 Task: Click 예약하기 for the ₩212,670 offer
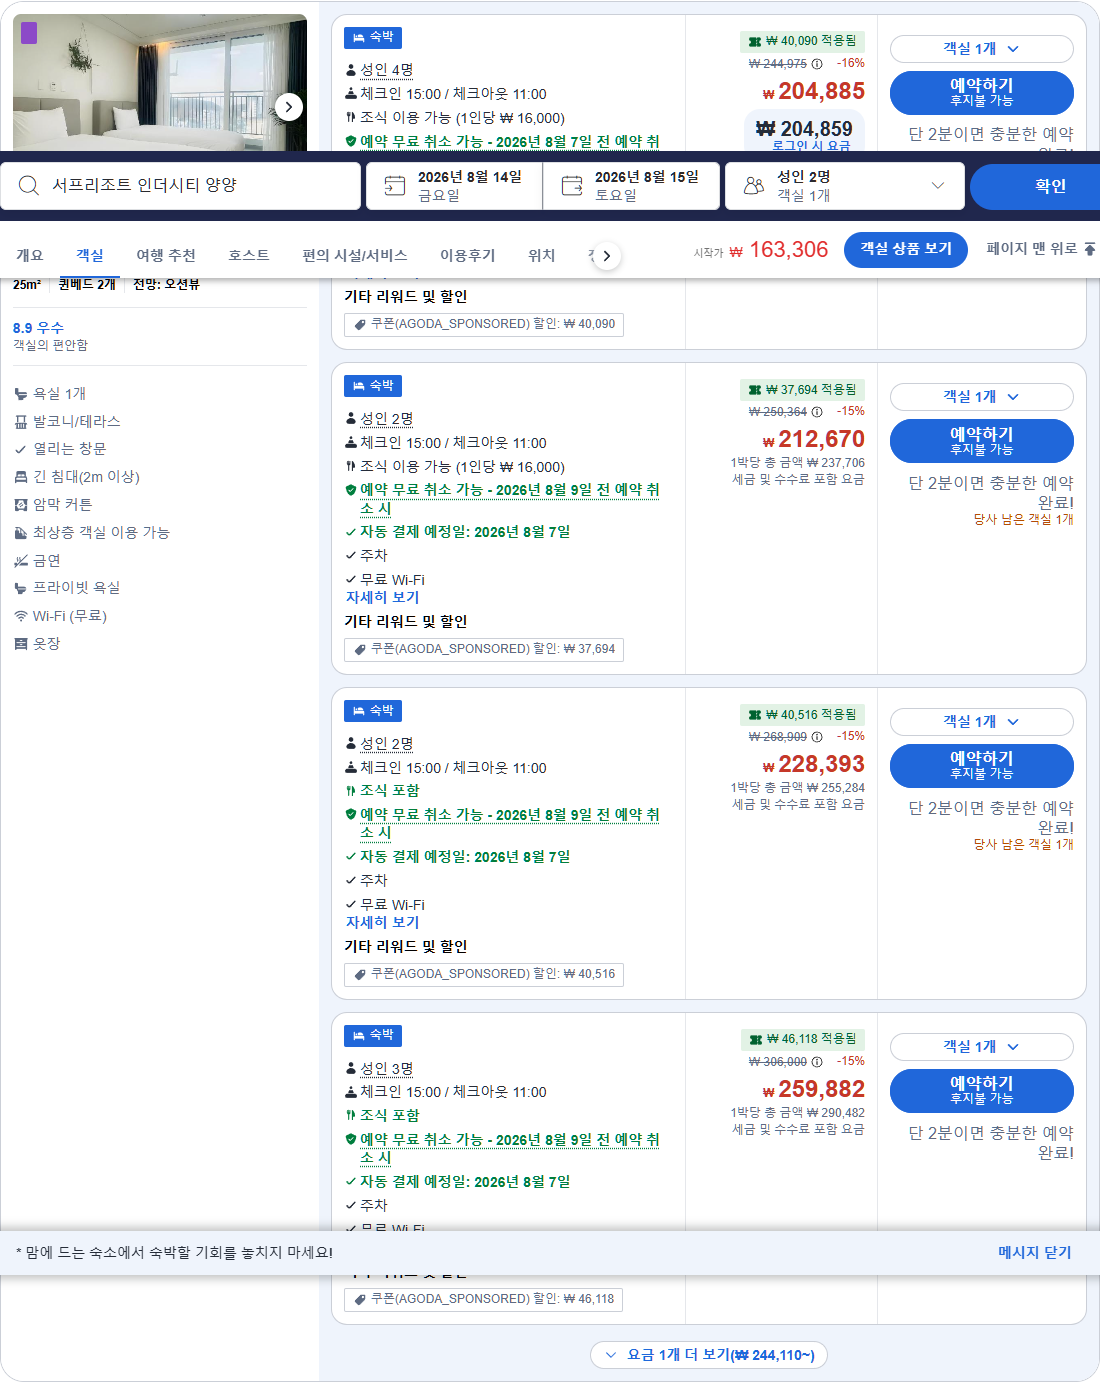point(982,441)
